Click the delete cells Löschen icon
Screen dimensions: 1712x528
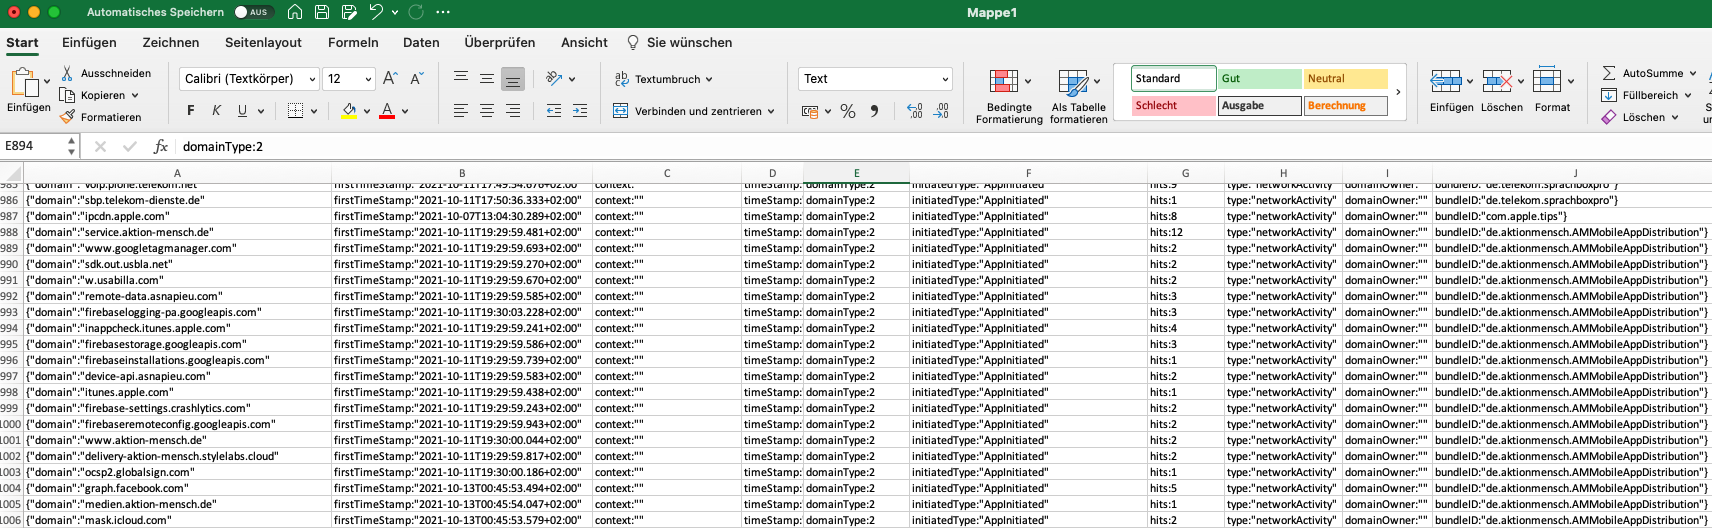pyautogui.click(x=1497, y=81)
